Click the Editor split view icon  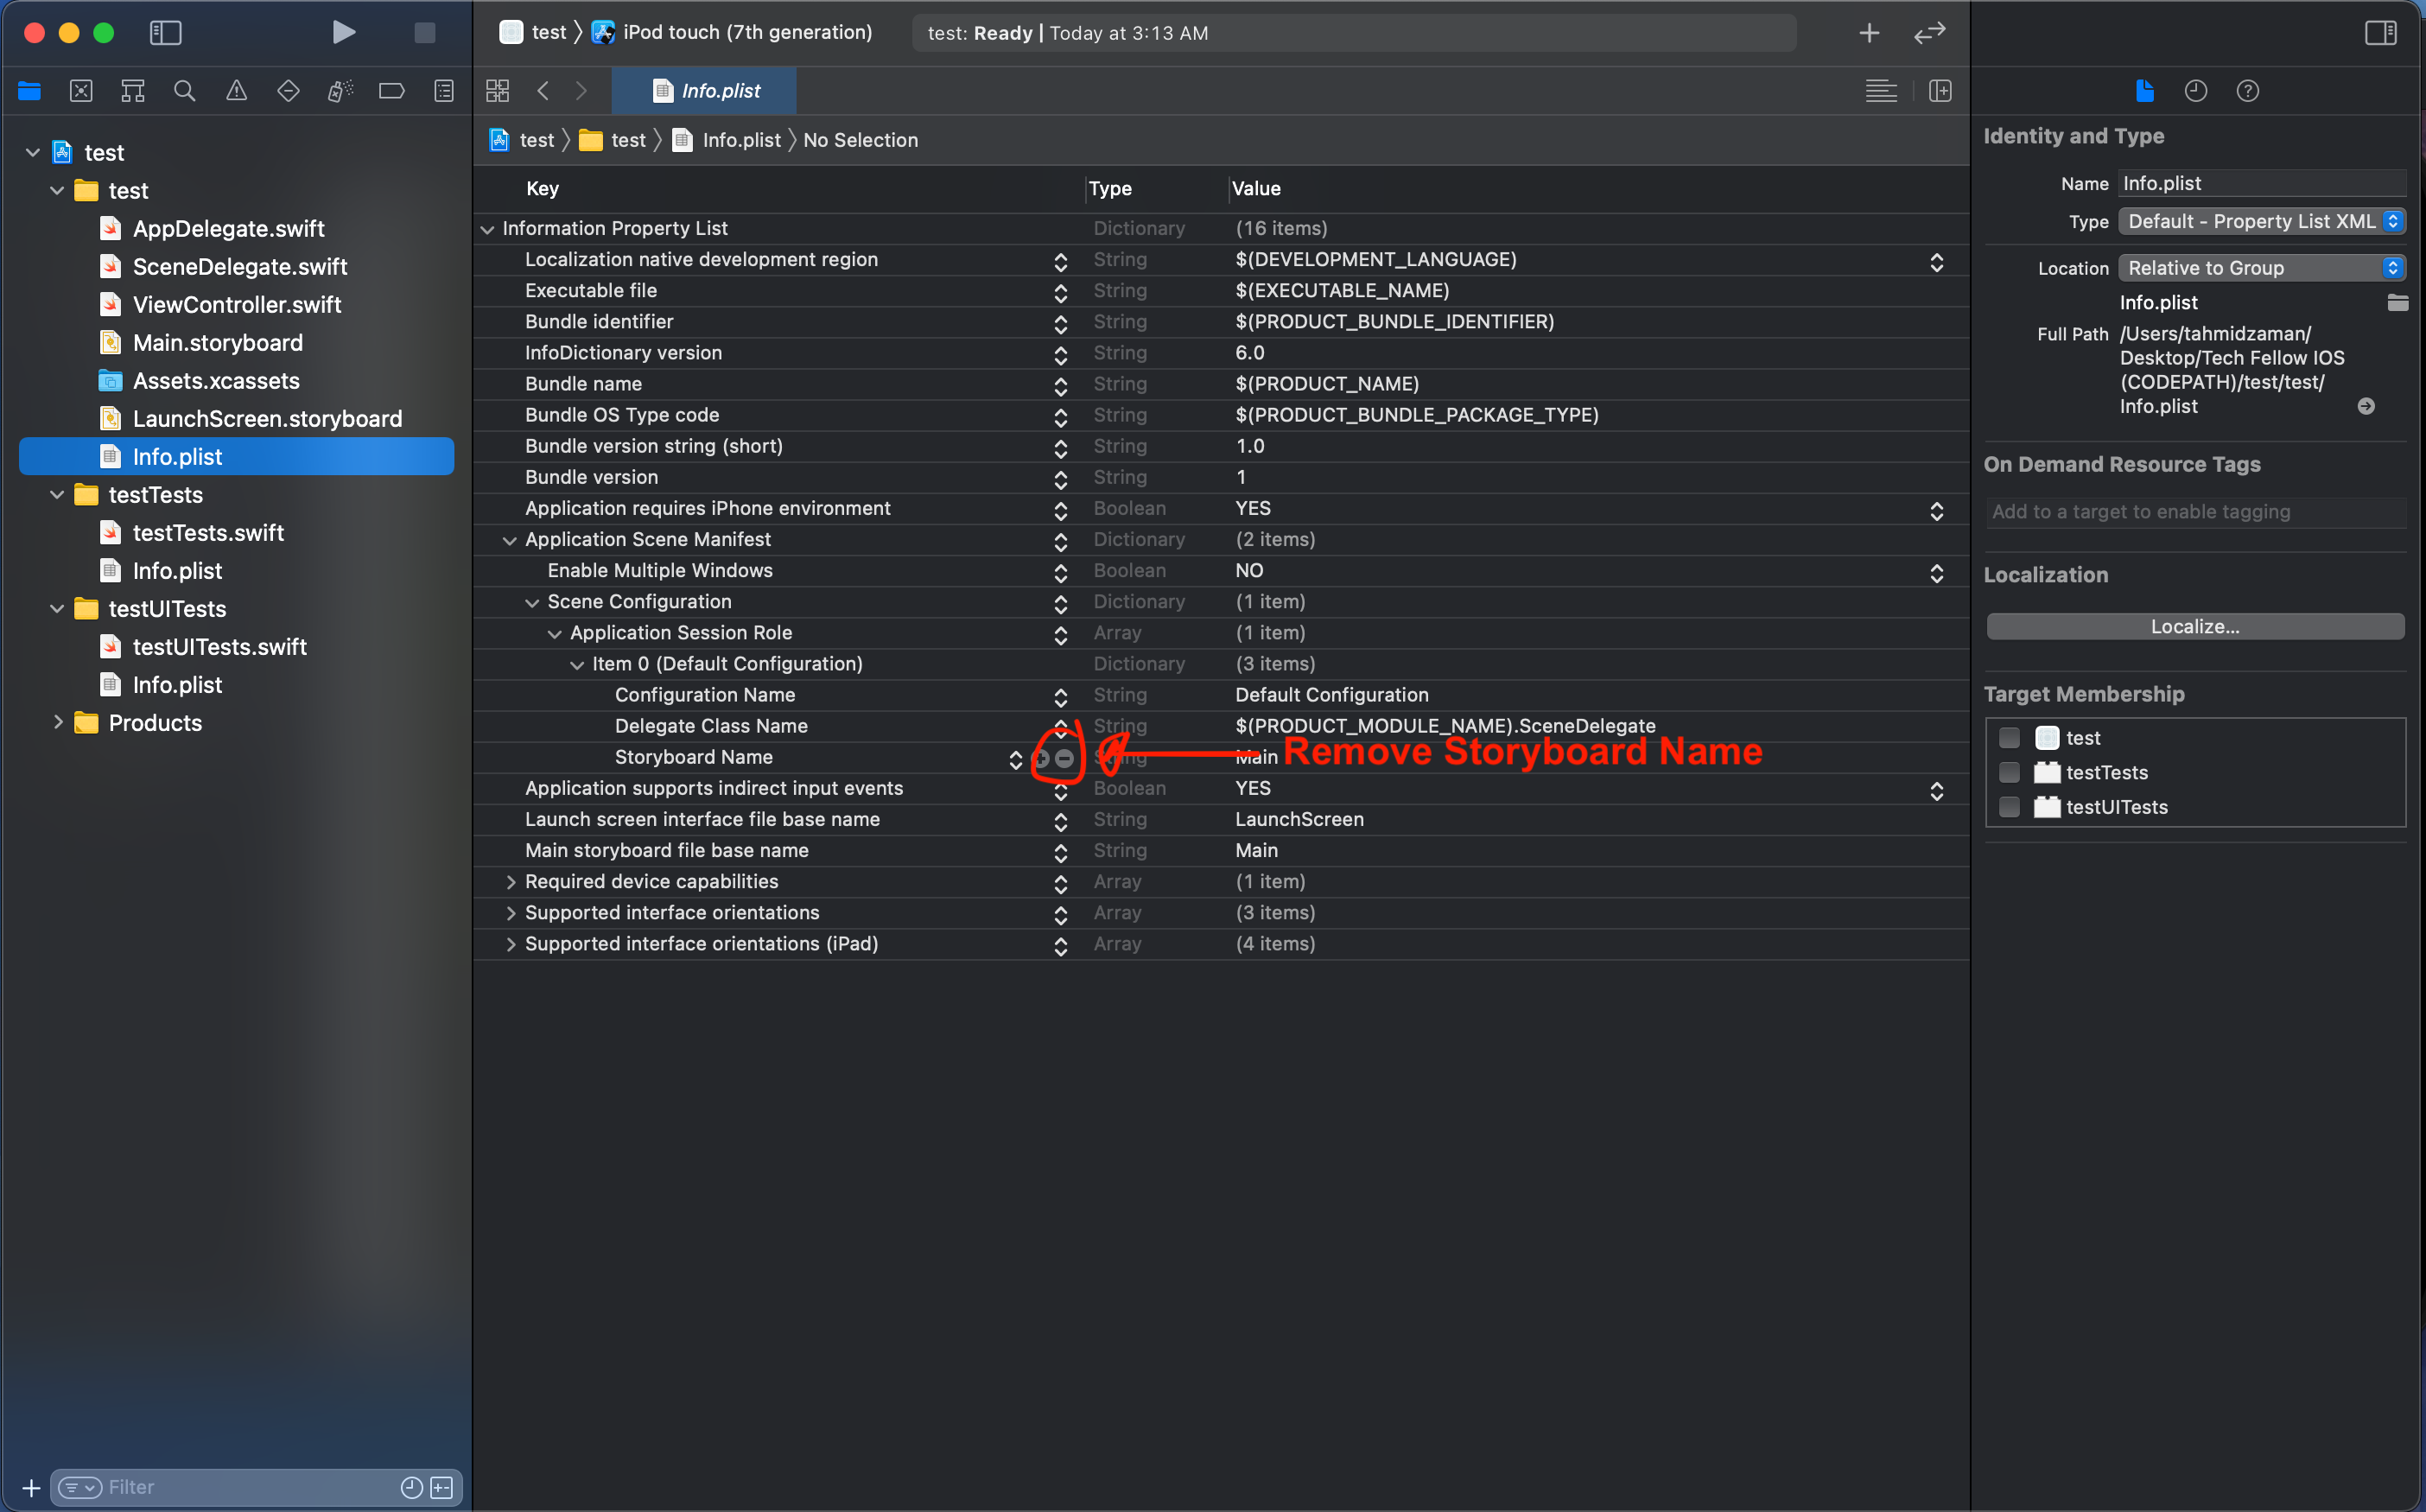[1940, 91]
